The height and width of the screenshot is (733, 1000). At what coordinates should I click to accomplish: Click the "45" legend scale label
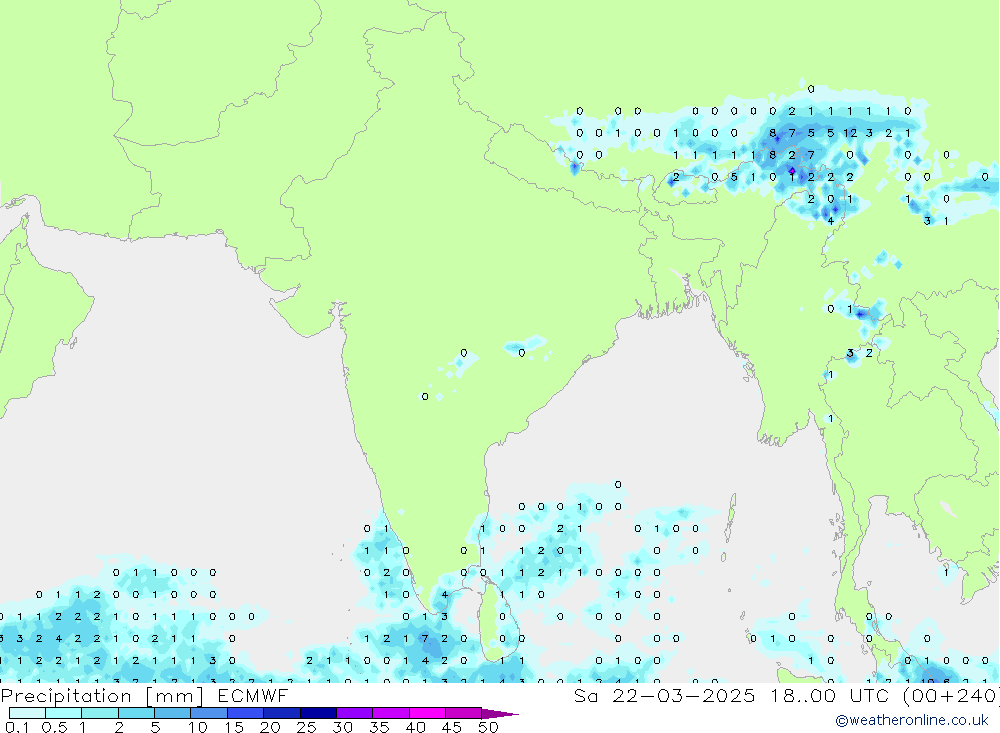452,727
